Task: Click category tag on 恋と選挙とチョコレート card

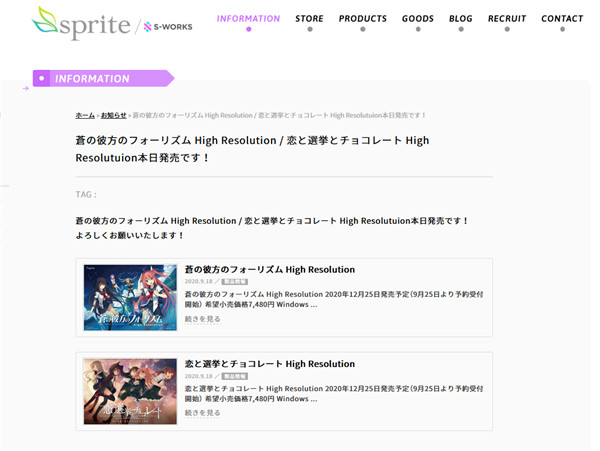Action: pyautogui.click(x=235, y=376)
